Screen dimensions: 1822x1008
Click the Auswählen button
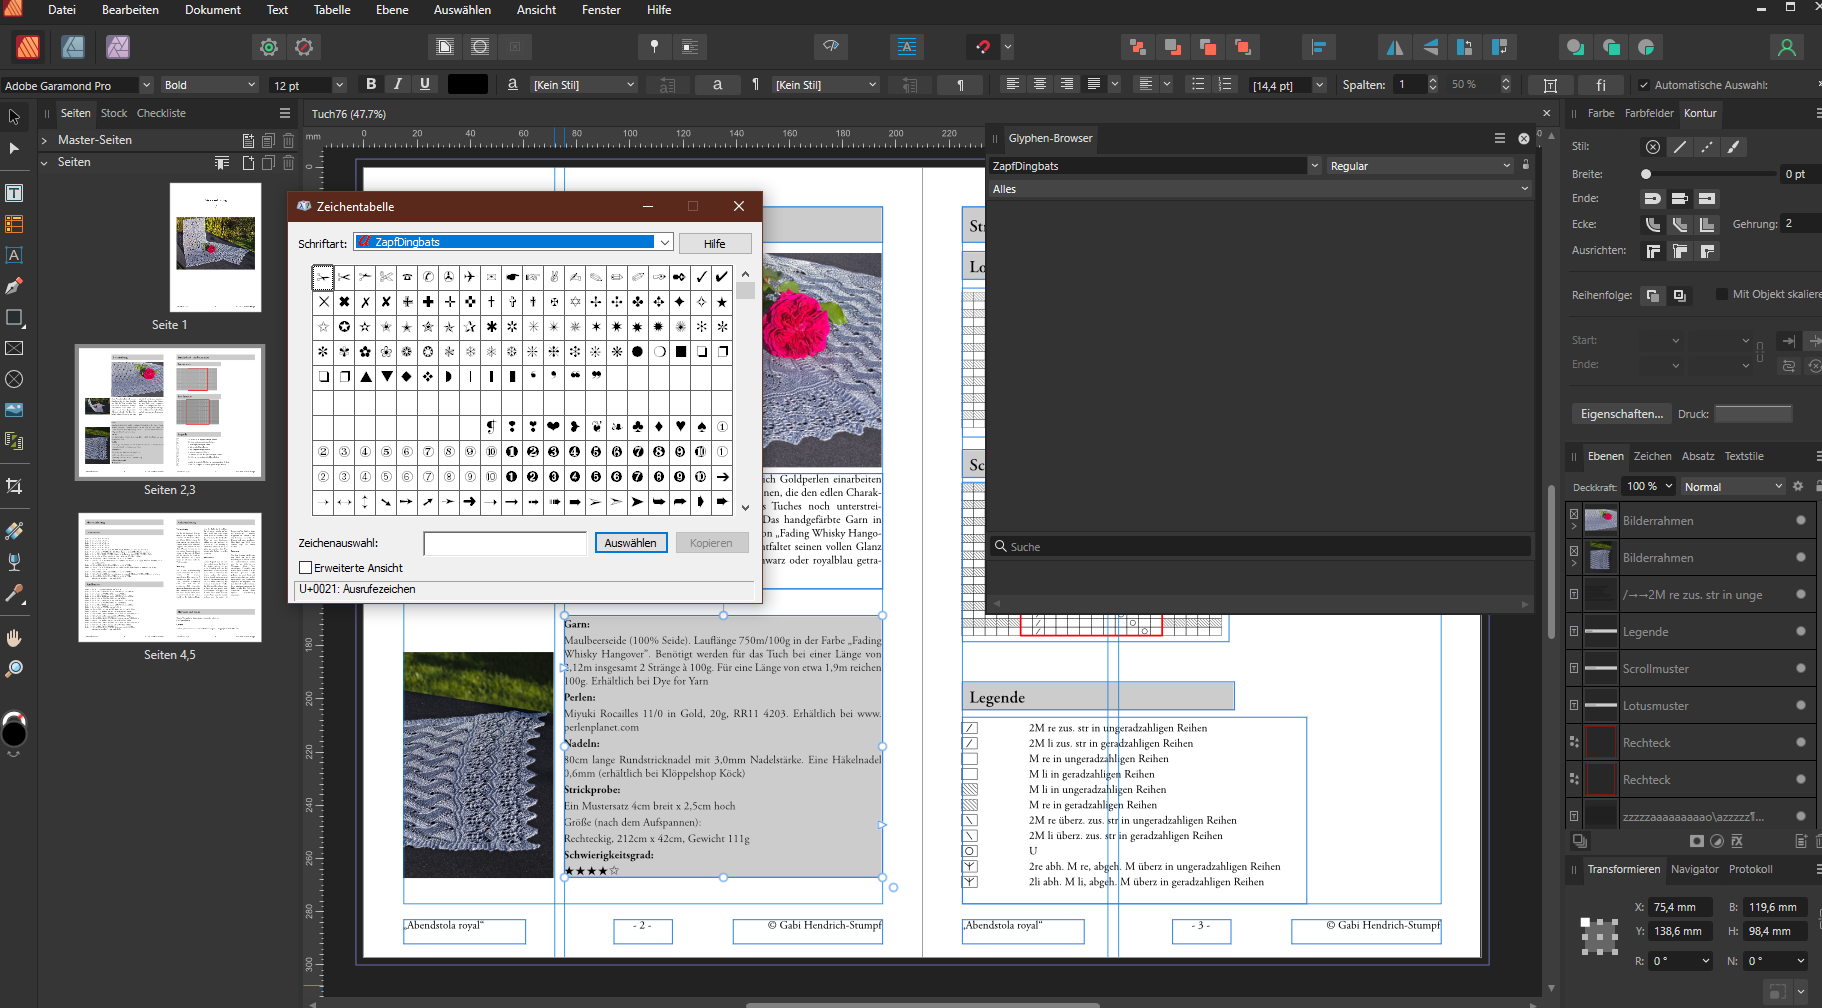pyautogui.click(x=631, y=543)
